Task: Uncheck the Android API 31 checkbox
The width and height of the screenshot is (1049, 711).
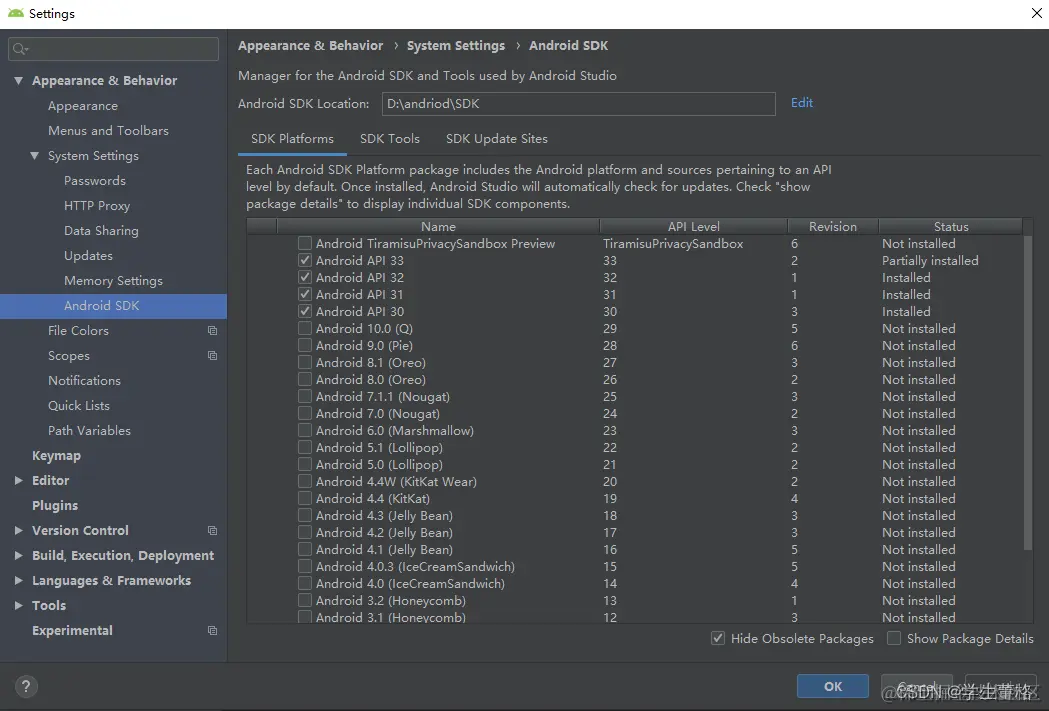Action: 304,294
